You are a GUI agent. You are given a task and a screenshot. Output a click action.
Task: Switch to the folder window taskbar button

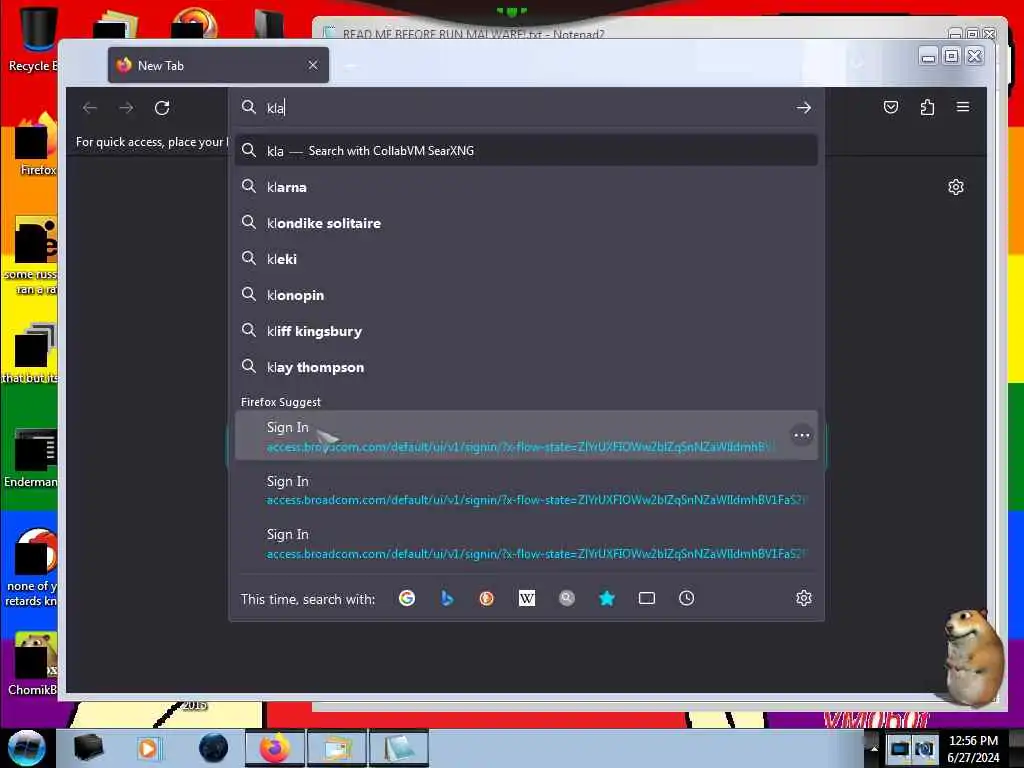(336, 748)
